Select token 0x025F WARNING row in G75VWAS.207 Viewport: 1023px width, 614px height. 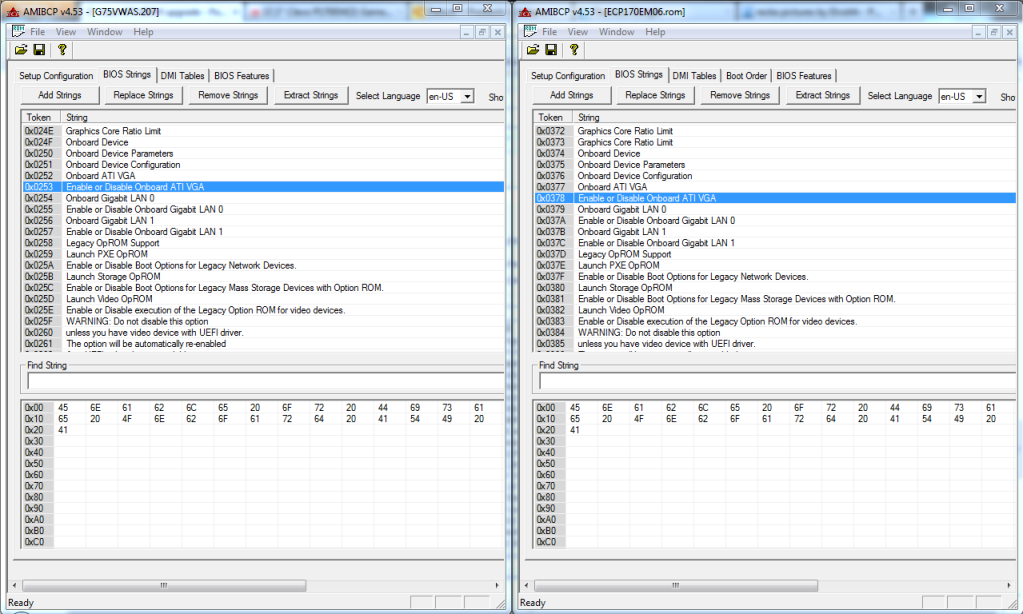tap(263, 321)
